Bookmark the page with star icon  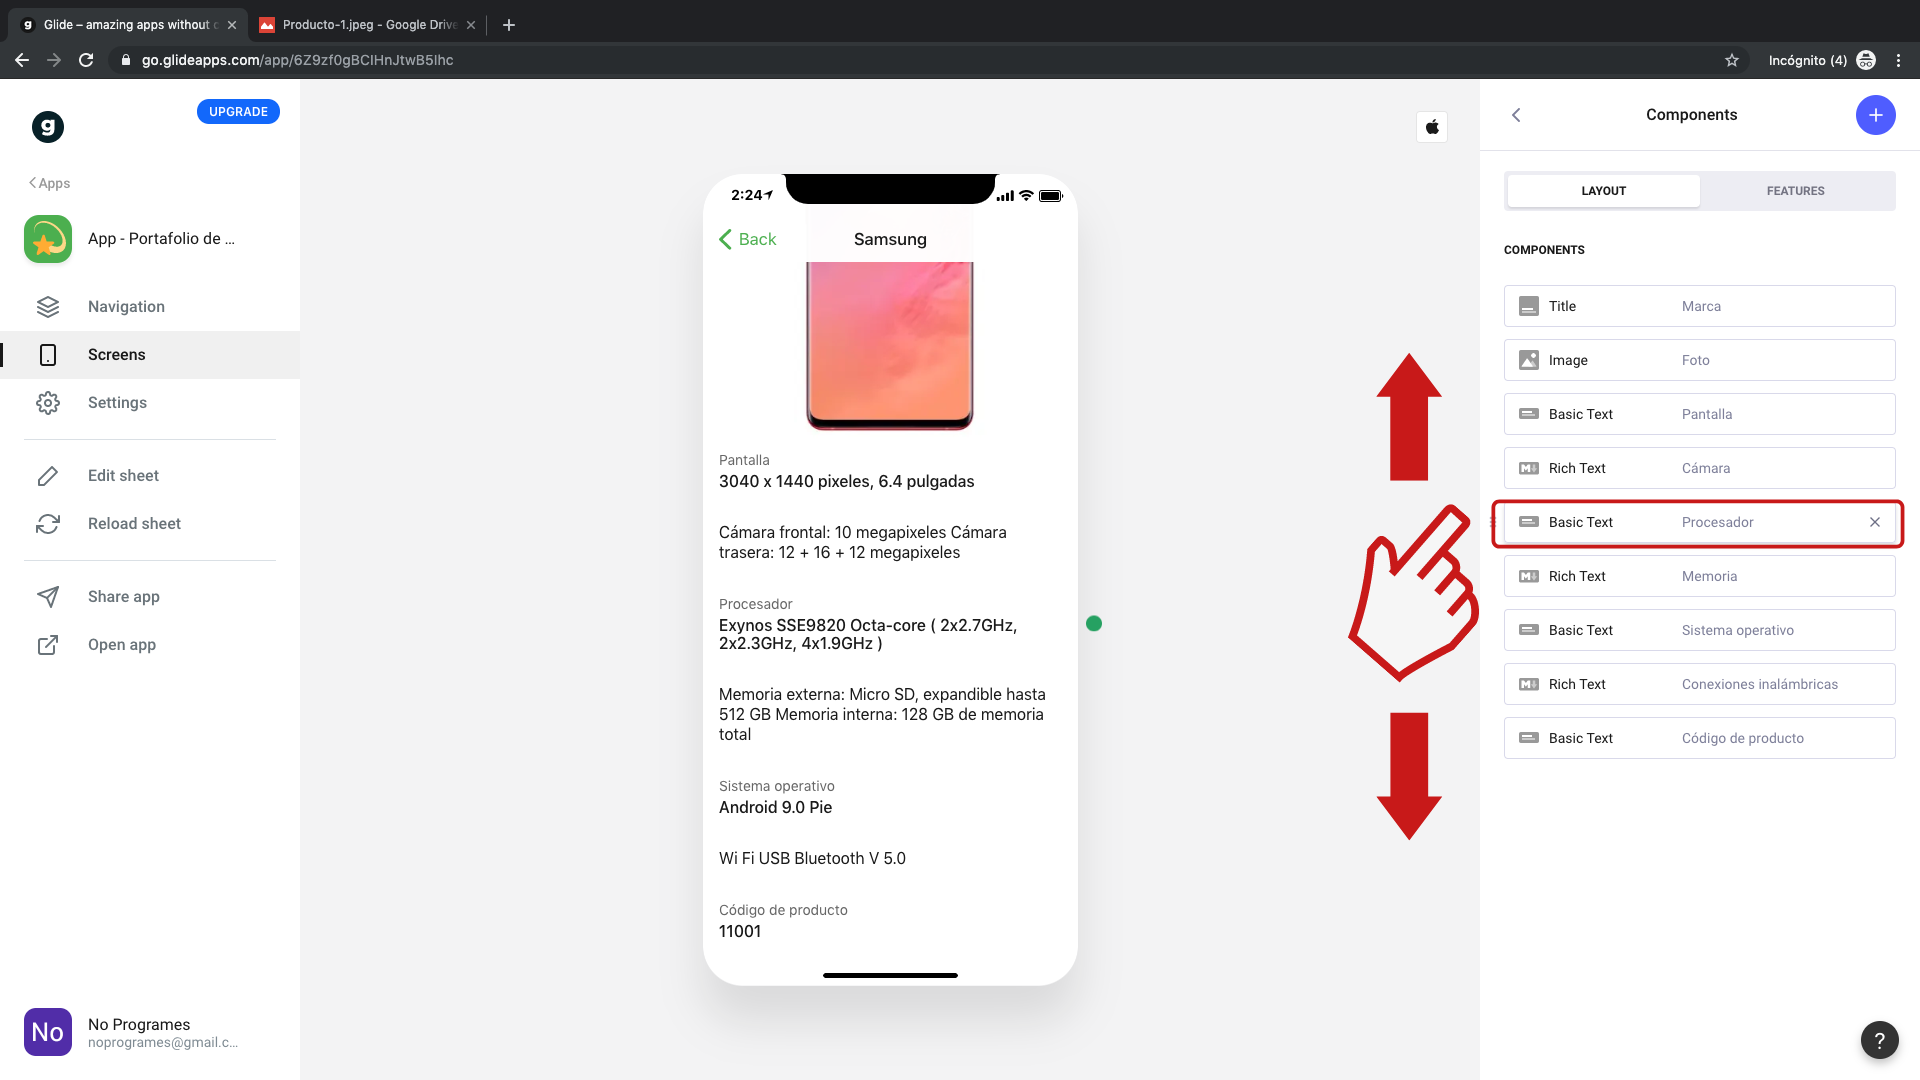click(1732, 60)
